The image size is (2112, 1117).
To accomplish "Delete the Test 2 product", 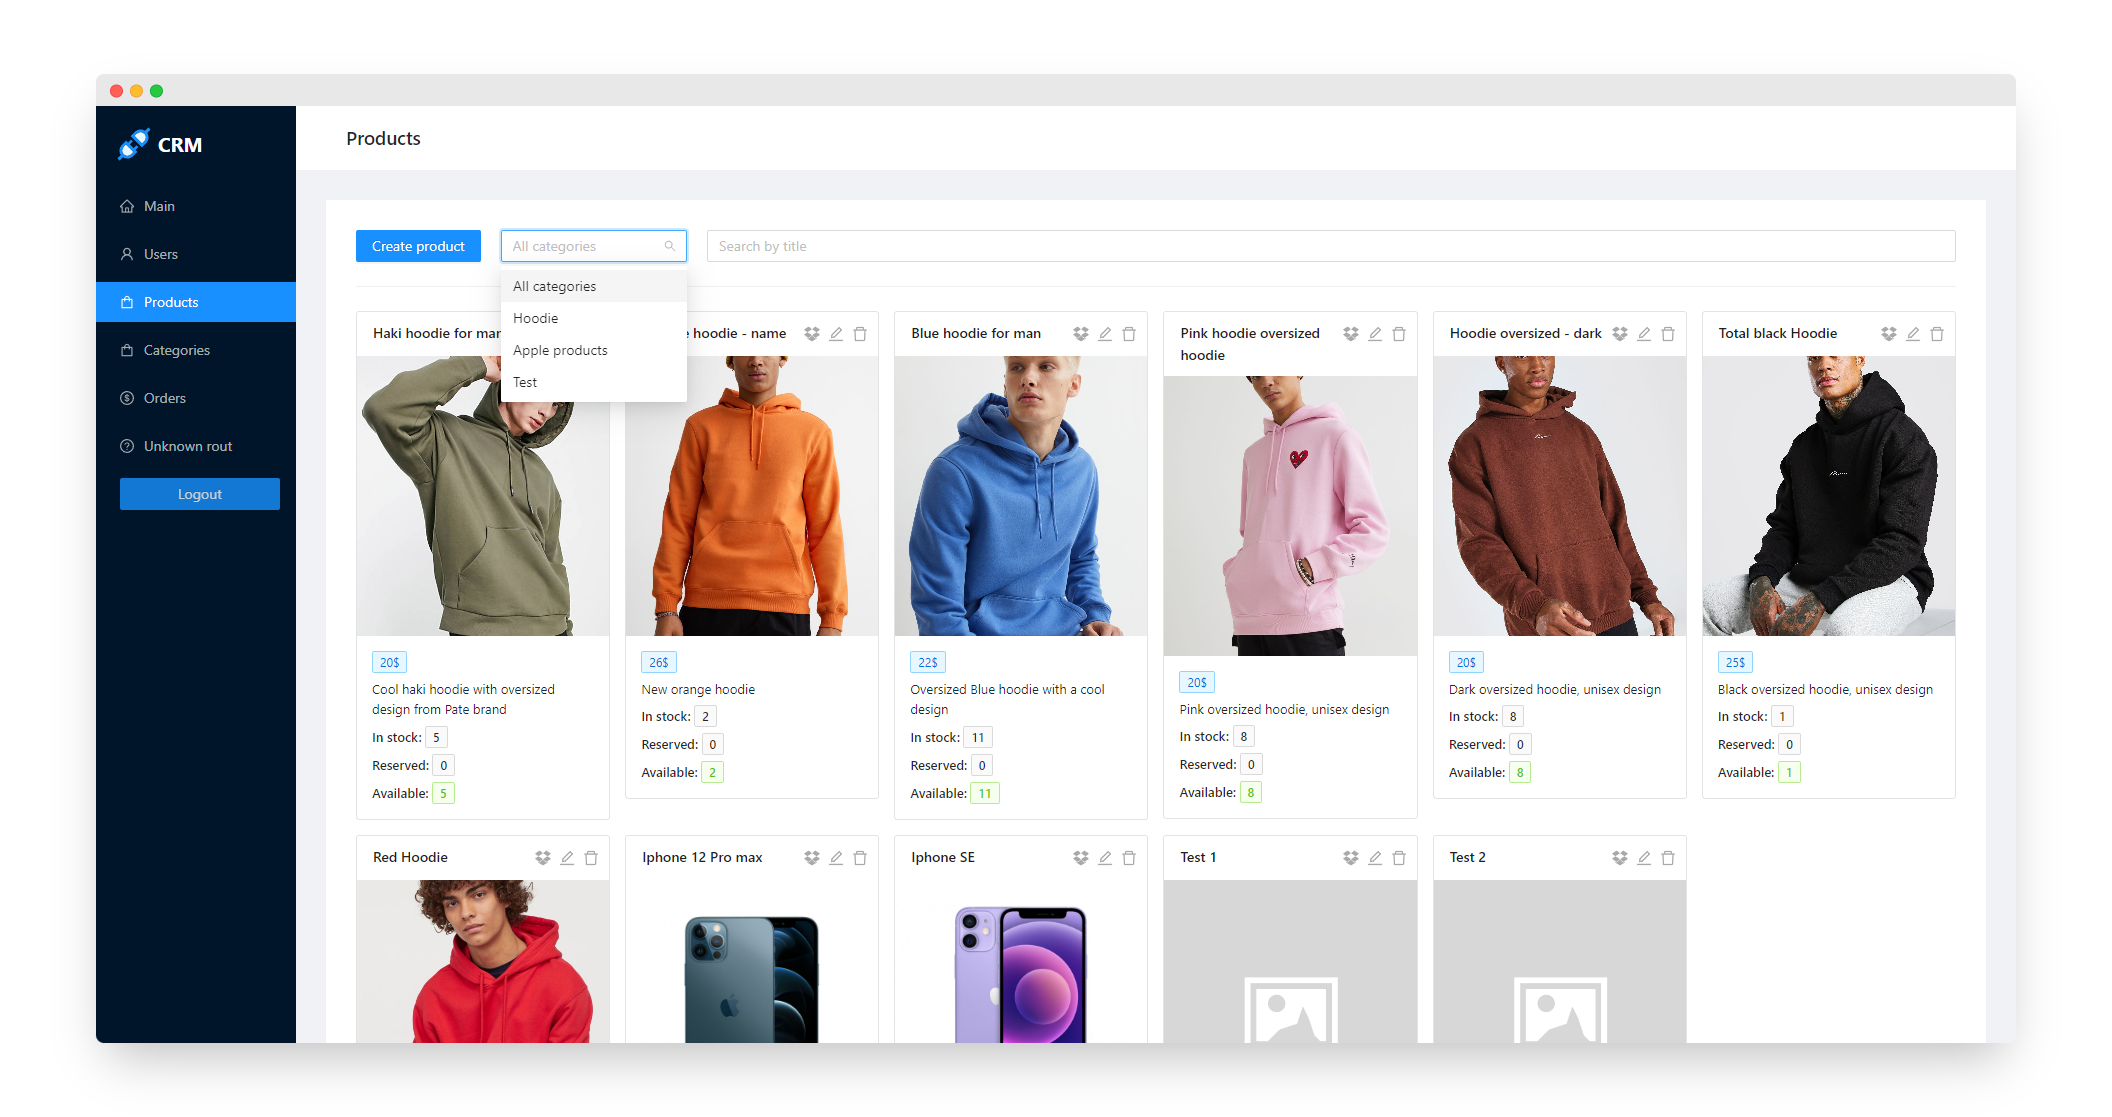I will click(1668, 858).
